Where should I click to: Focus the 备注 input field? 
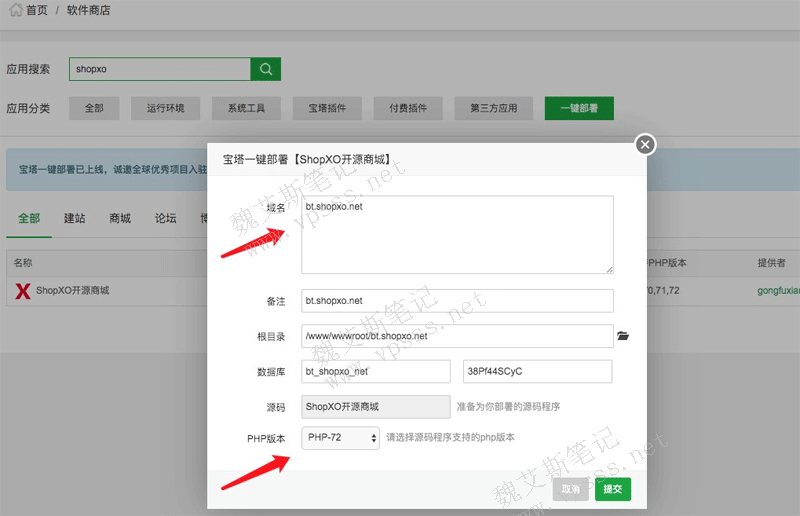pos(457,301)
